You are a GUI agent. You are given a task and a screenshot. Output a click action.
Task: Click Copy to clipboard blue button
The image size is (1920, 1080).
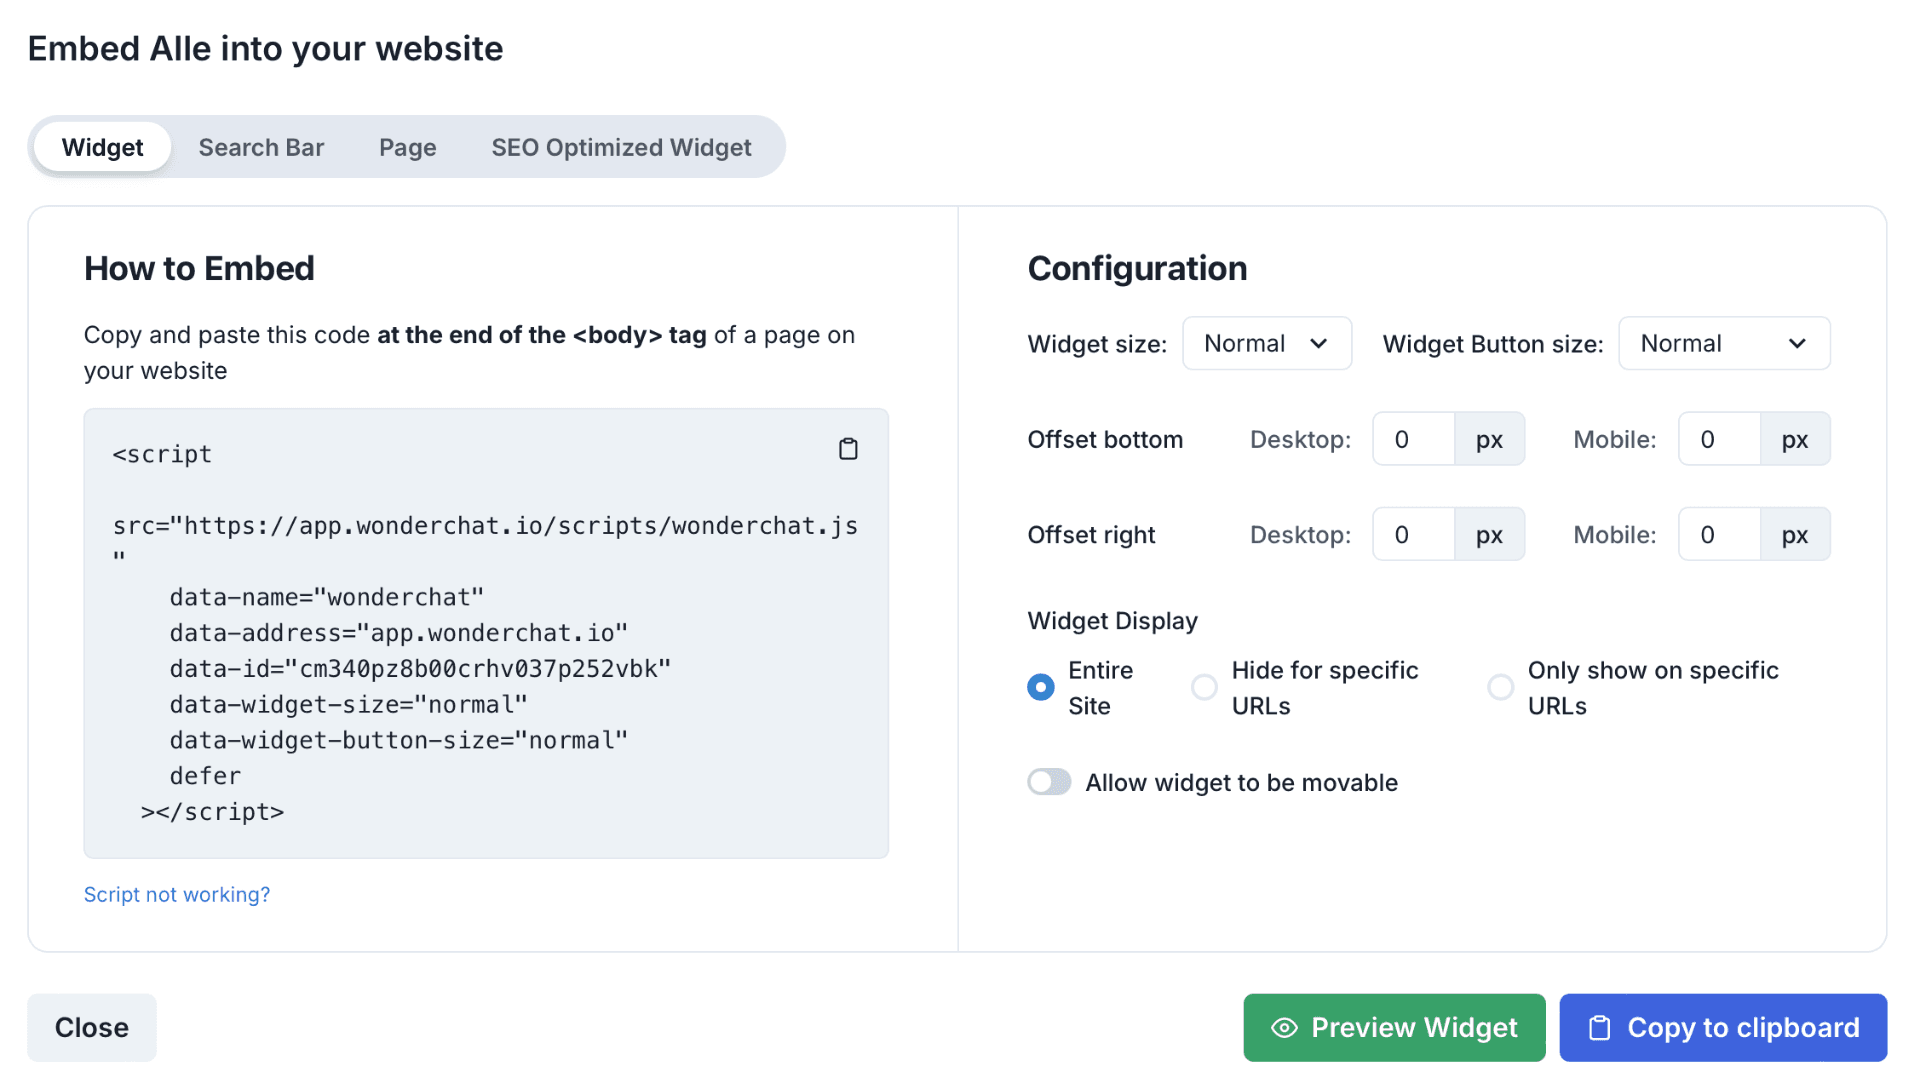pos(1725,1027)
